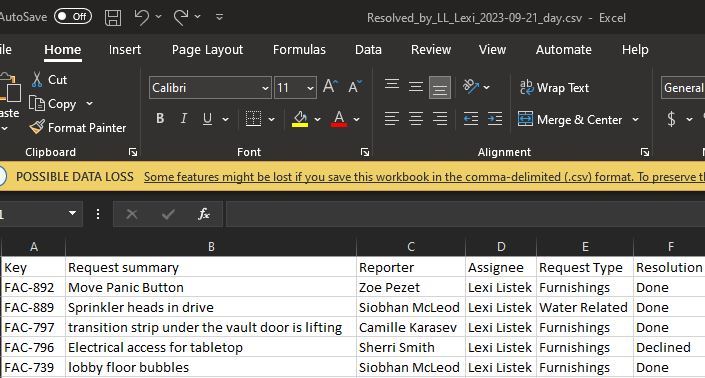
Task: Toggle Underline formatting
Action: coord(207,118)
